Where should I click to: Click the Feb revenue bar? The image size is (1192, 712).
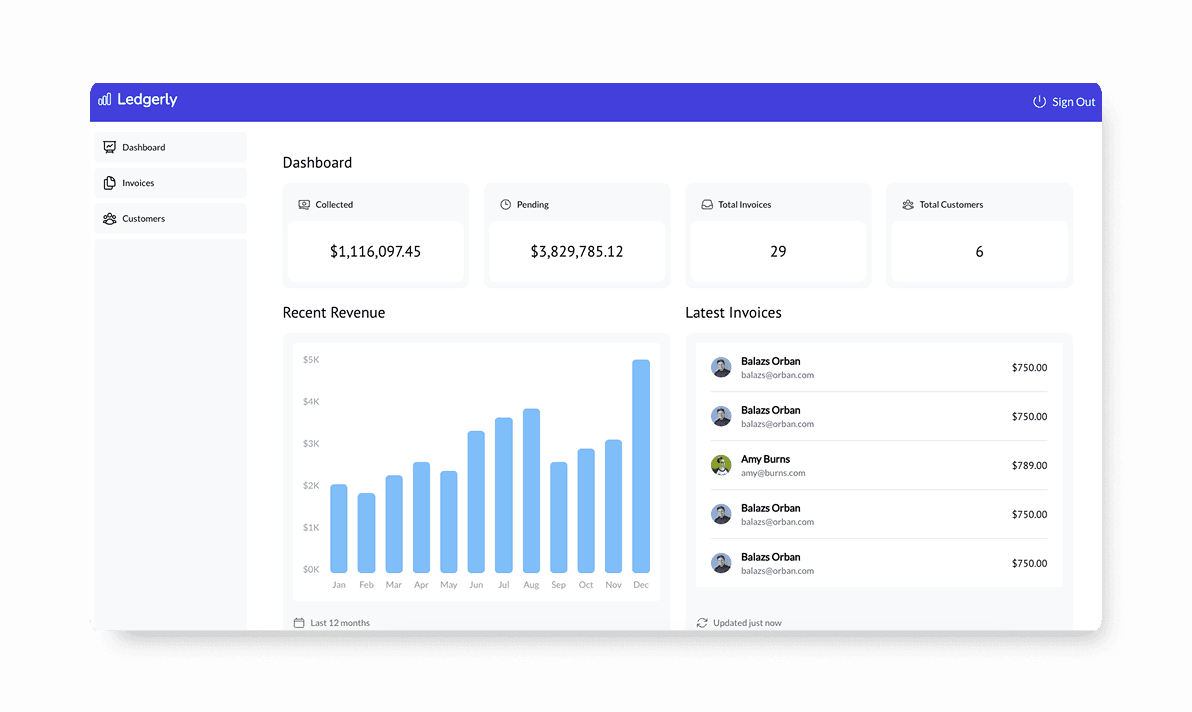coord(366,533)
